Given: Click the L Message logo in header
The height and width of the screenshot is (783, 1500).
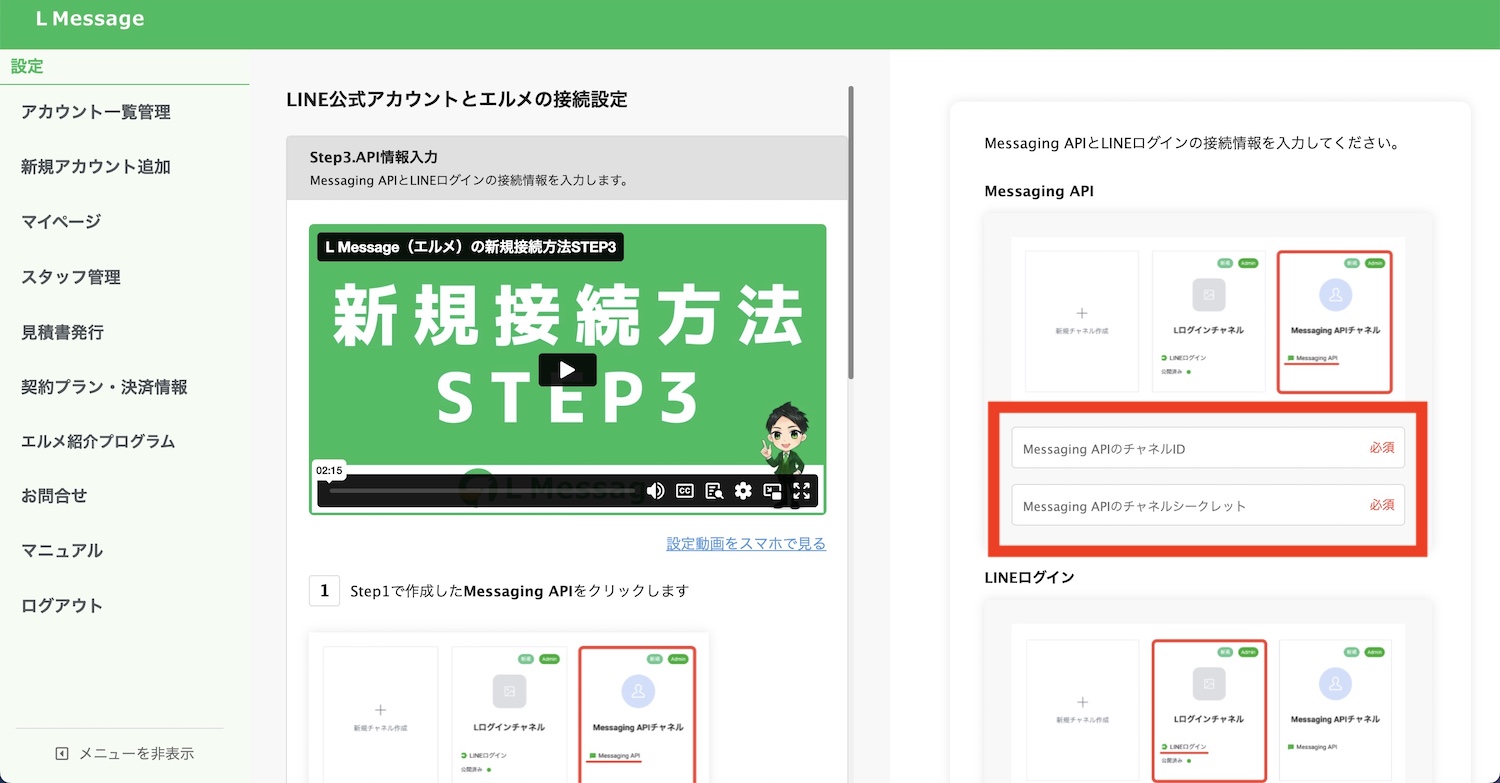Looking at the screenshot, I should click(x=90, y=19).
